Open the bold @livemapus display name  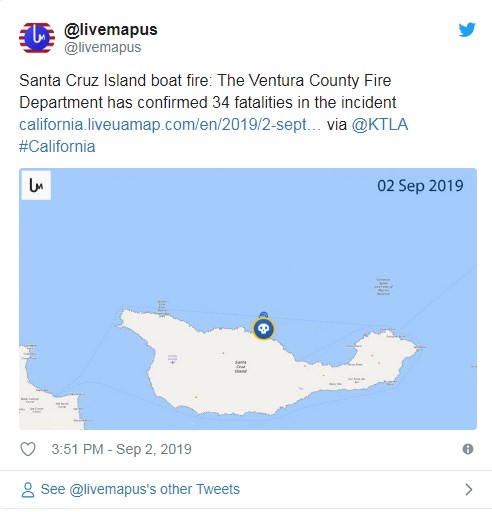[x=111, y=30]
